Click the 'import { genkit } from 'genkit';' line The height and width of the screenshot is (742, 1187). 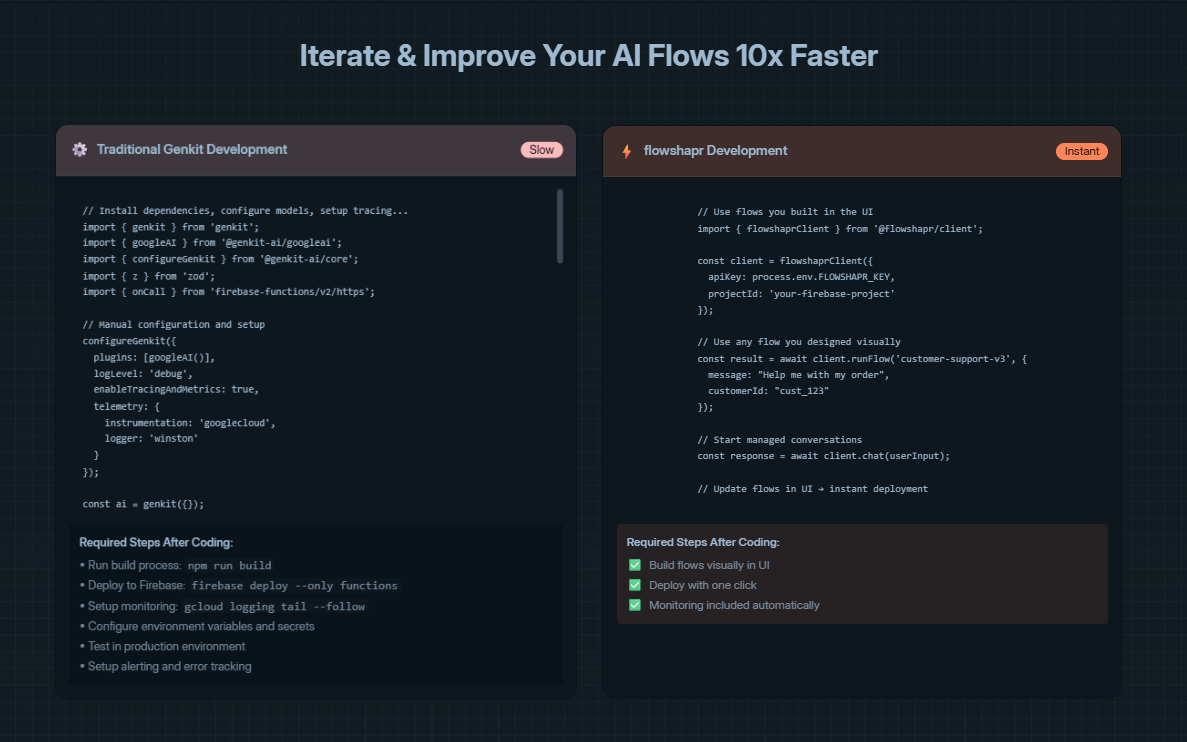click(x=171, y=227)
